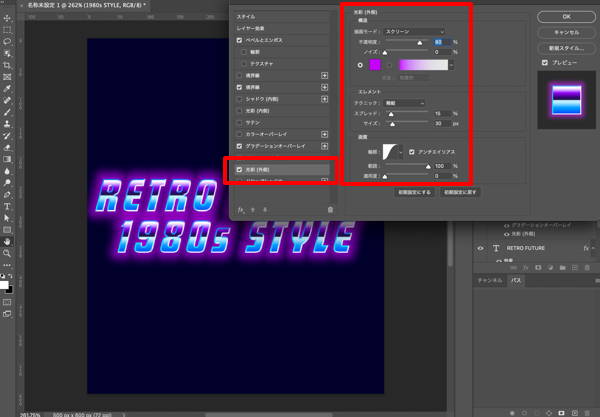Screen dimensions: 600x417
Task: Select the Path Selection arrow tool
Action: (7, 218)
